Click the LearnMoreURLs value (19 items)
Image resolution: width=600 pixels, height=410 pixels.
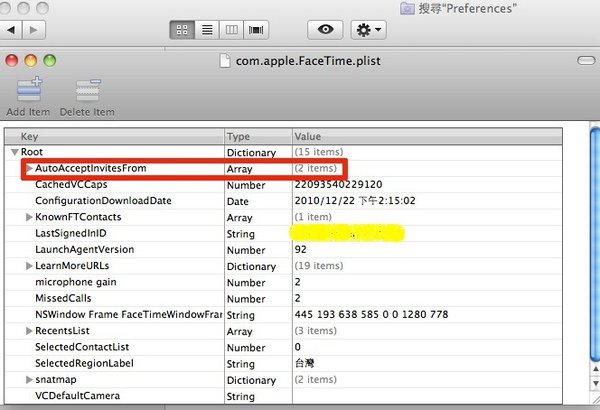319,266
